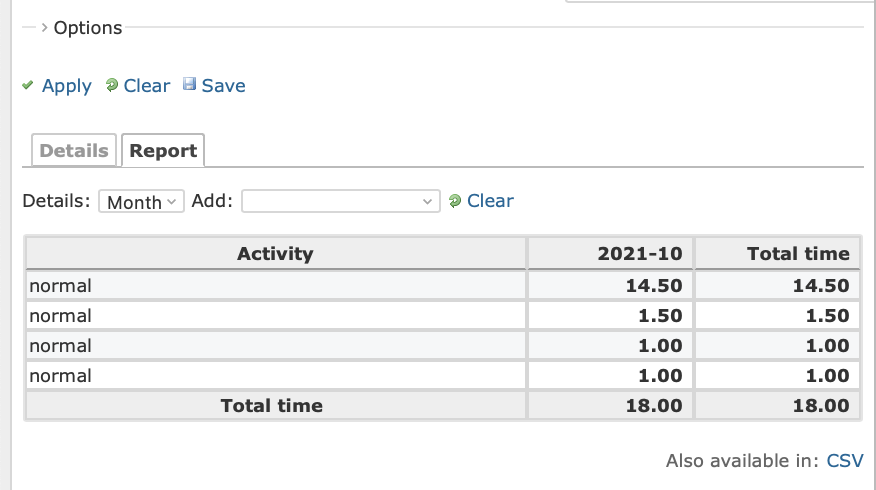Select the Clear link next to Apply
Screen dimensions: 876x490
[x=146, y=85]
